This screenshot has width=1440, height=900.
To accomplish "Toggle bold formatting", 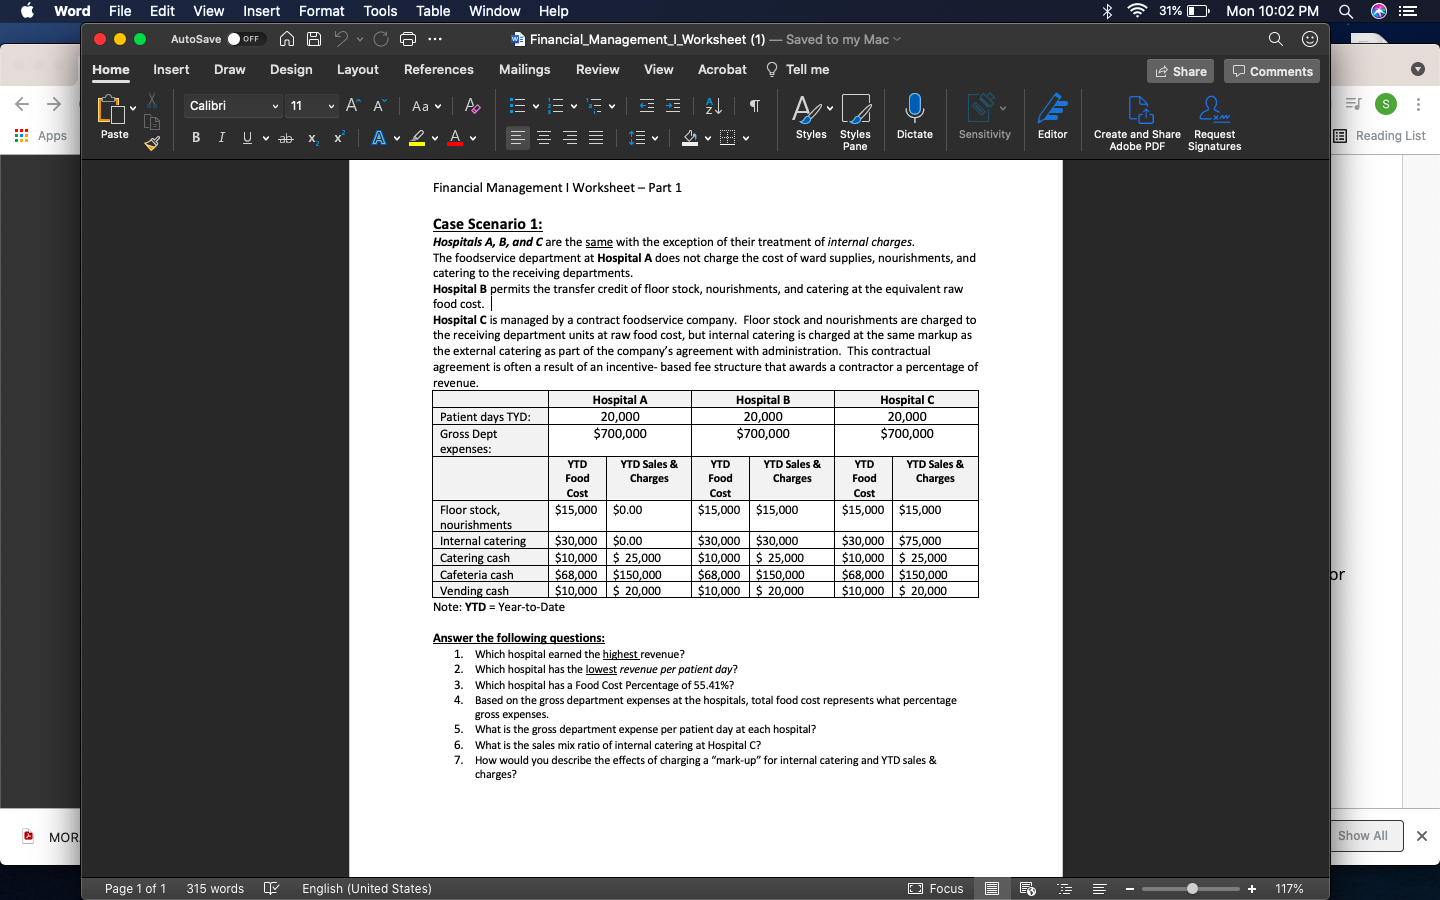I will point(196,137).
